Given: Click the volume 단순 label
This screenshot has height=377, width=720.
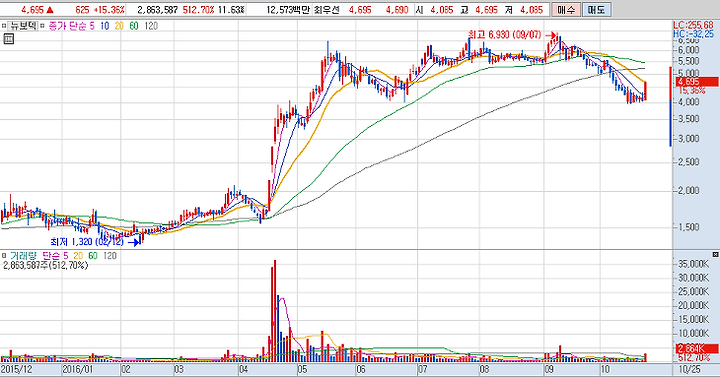Looking at the screenshot, I should (51, 256).
